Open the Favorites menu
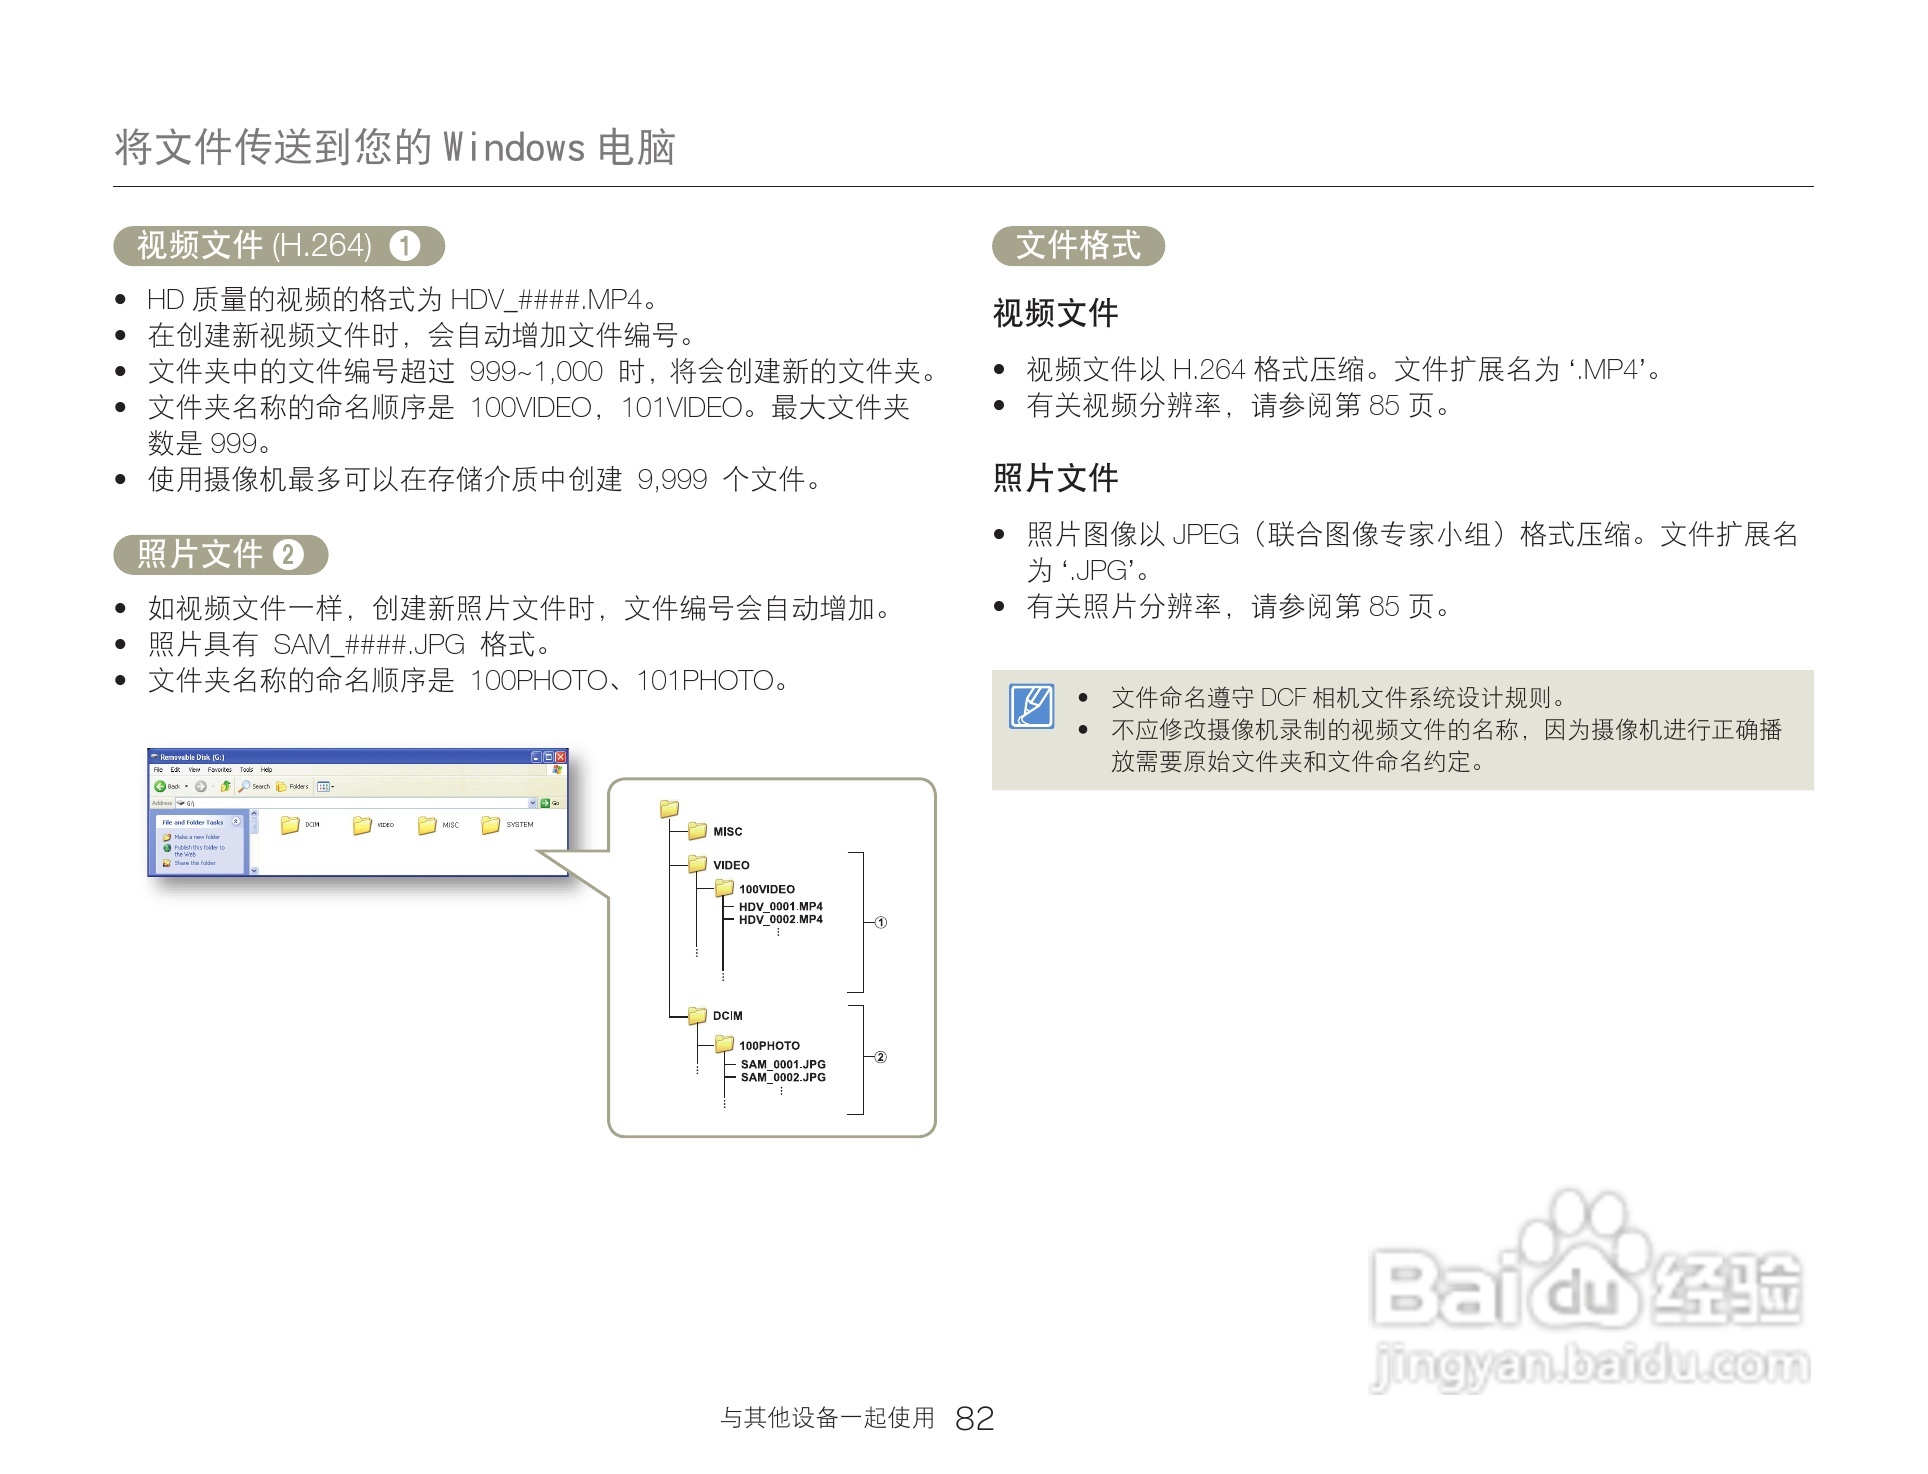 click(220, 770)
